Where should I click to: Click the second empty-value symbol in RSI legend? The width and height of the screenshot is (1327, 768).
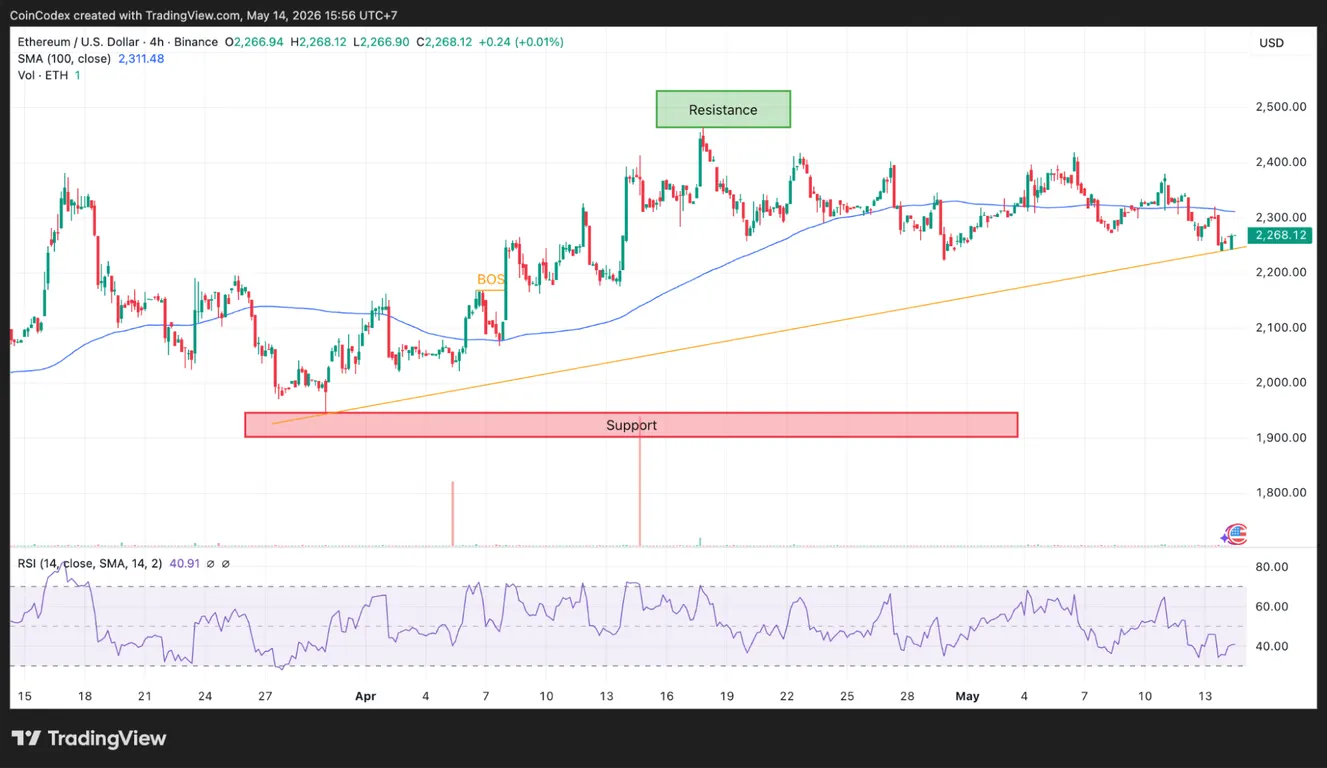(x=226, y=564)
